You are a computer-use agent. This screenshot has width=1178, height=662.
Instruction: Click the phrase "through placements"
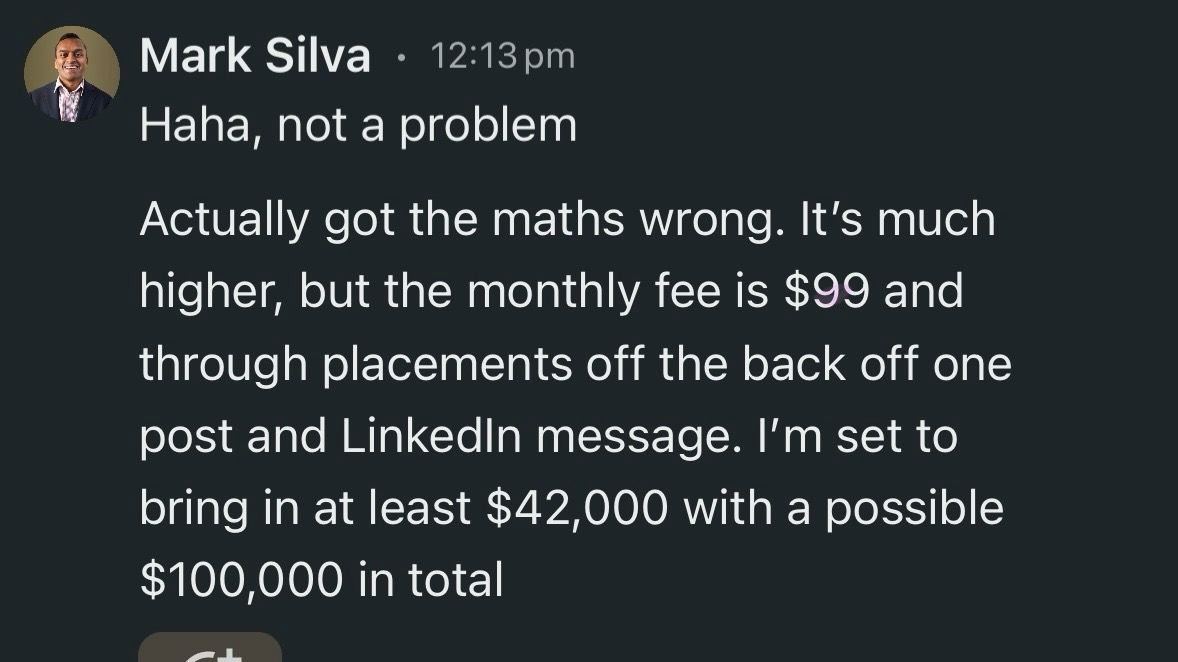click(355, 364)
